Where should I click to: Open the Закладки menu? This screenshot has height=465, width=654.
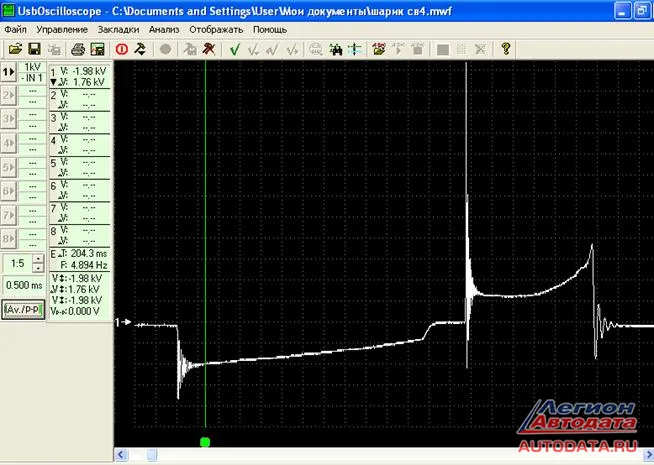tap(118, 30)
